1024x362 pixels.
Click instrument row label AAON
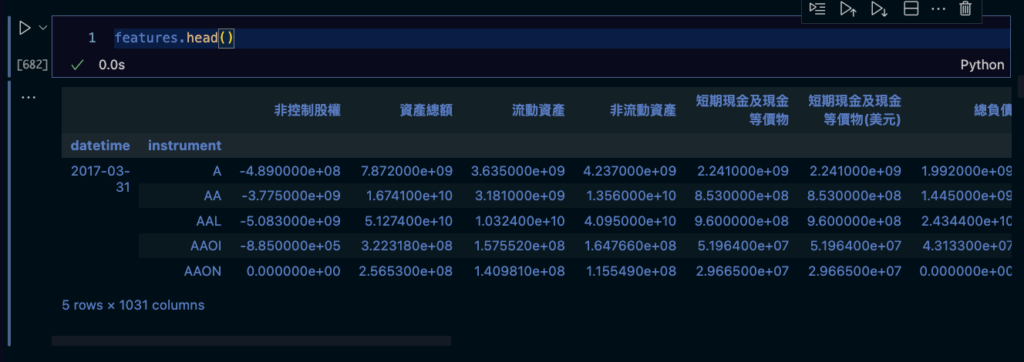(x=202, y=271)
